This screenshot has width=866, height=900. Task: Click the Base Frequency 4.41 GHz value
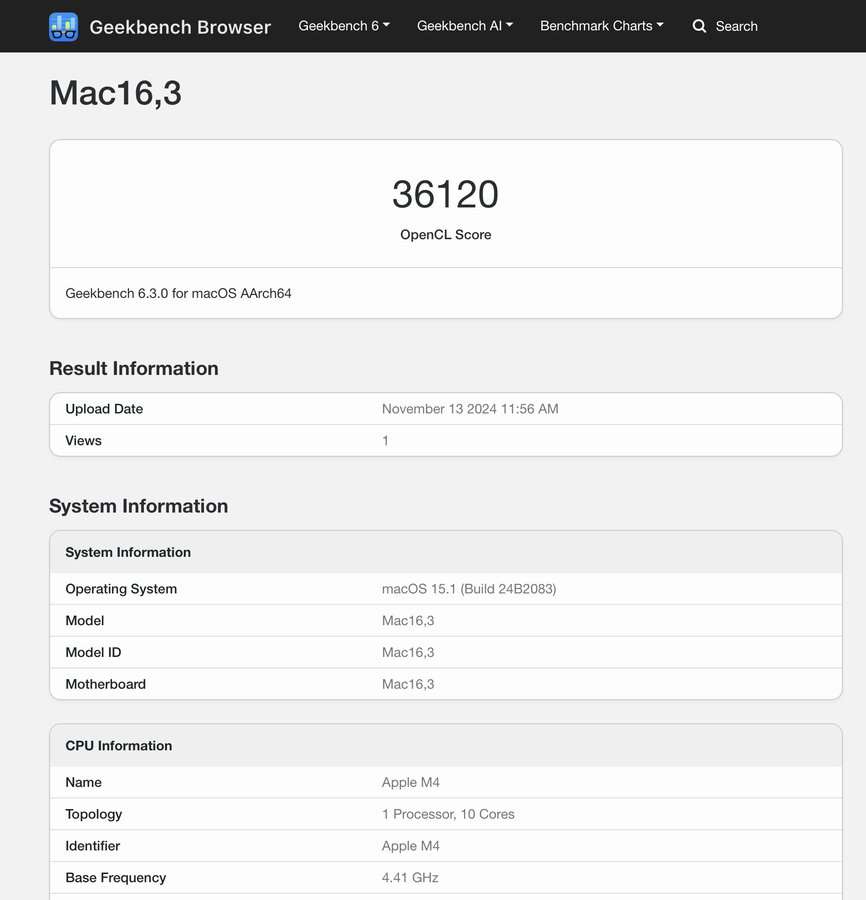[x=410, y=878]
